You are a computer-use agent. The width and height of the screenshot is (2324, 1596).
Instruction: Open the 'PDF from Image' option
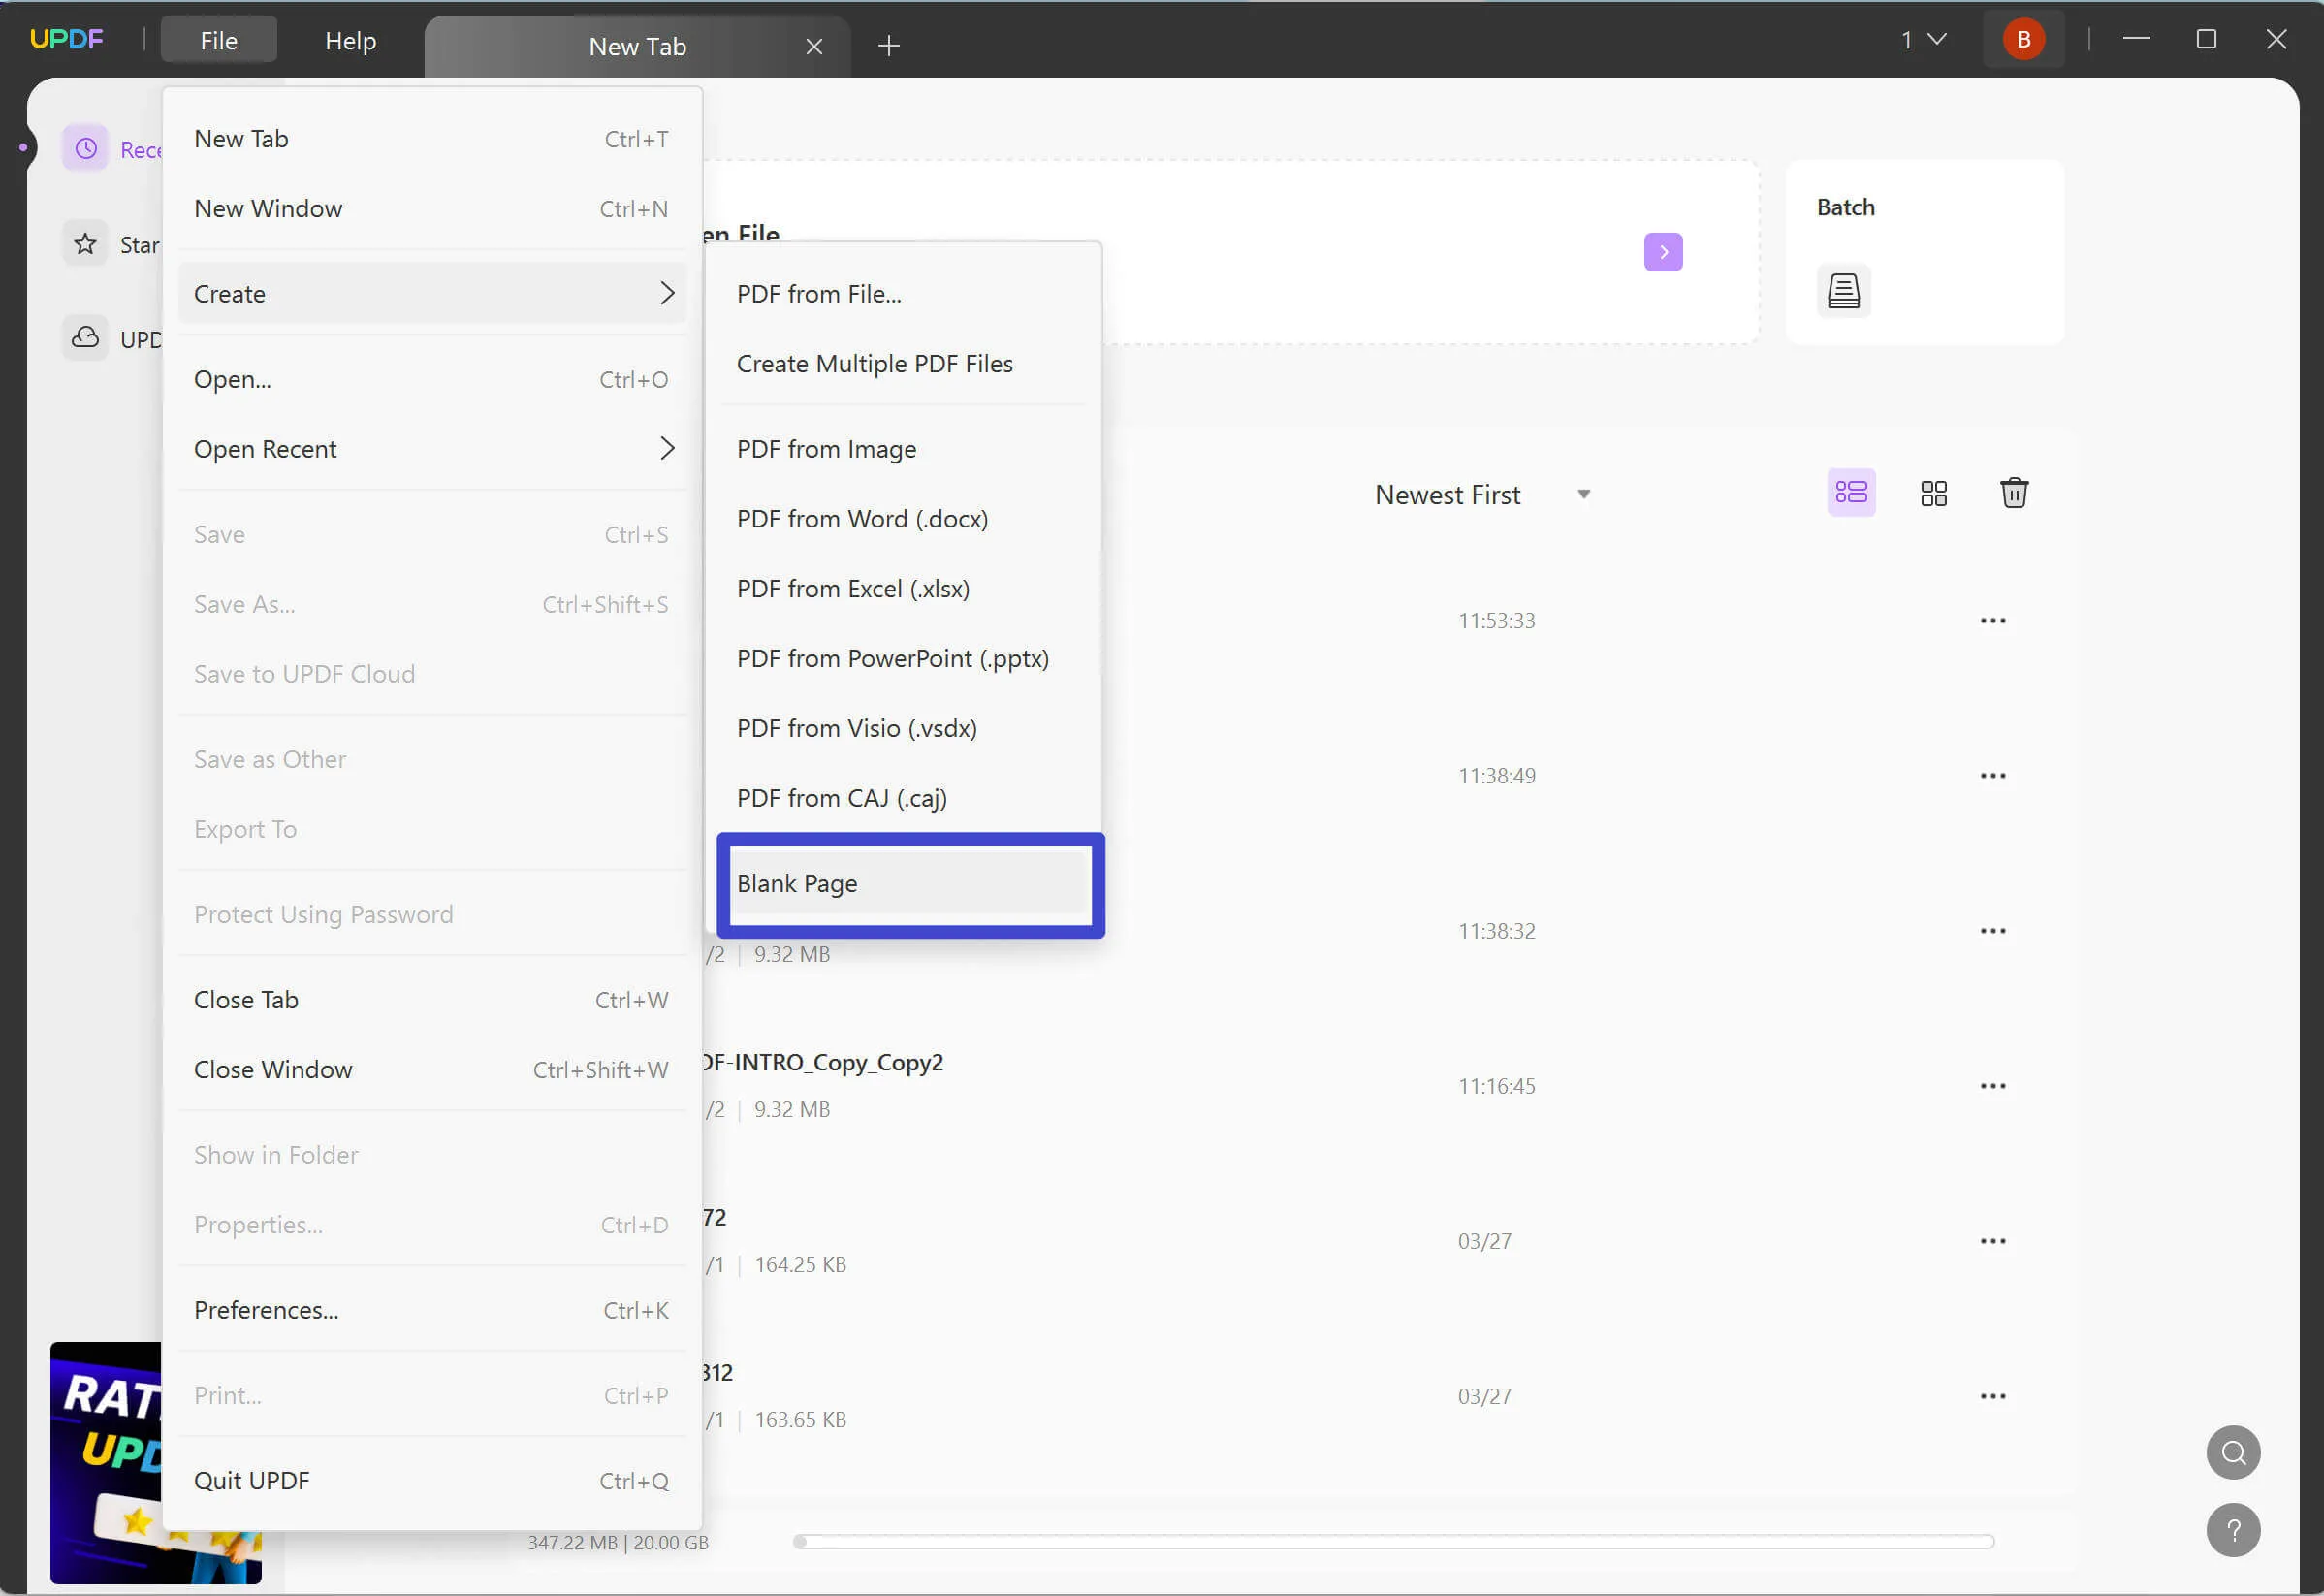pyautogui.click(x=826, y=448)
